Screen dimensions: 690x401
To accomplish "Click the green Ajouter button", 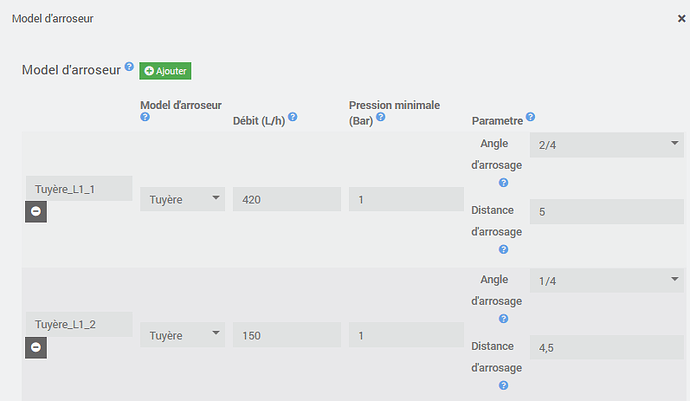I will [165, 71].
